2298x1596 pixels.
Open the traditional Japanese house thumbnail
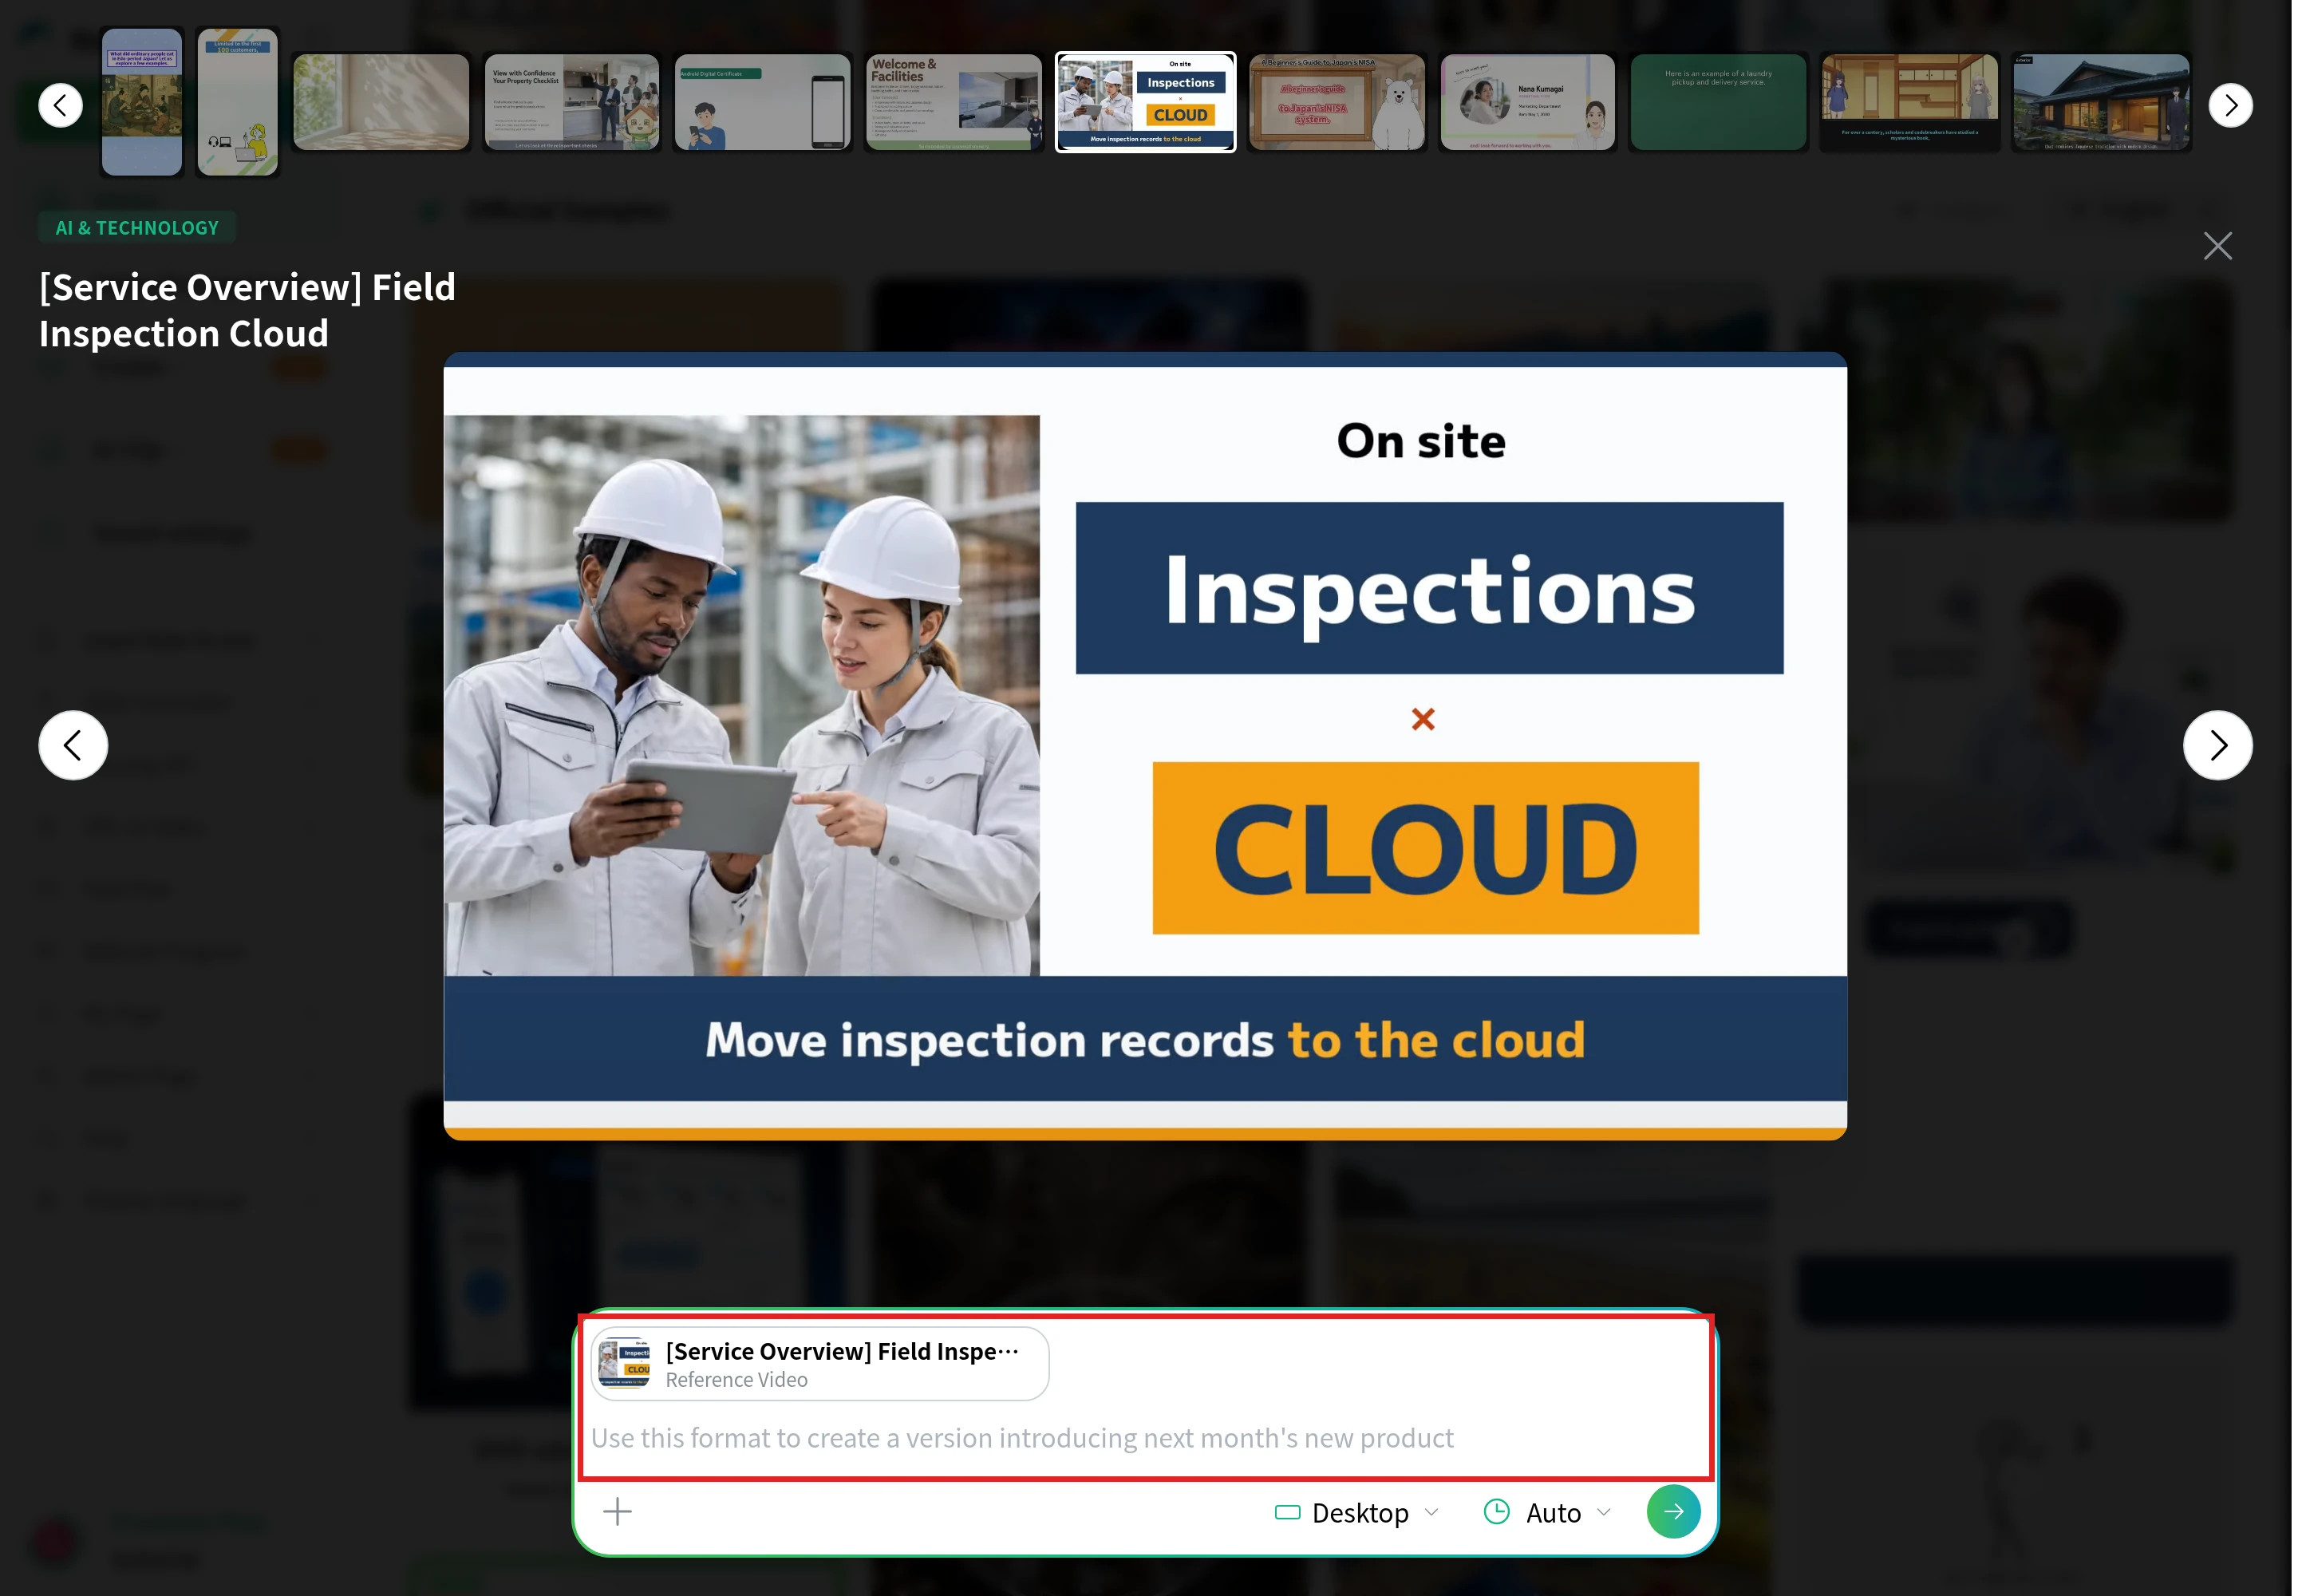click(2101, 102)
